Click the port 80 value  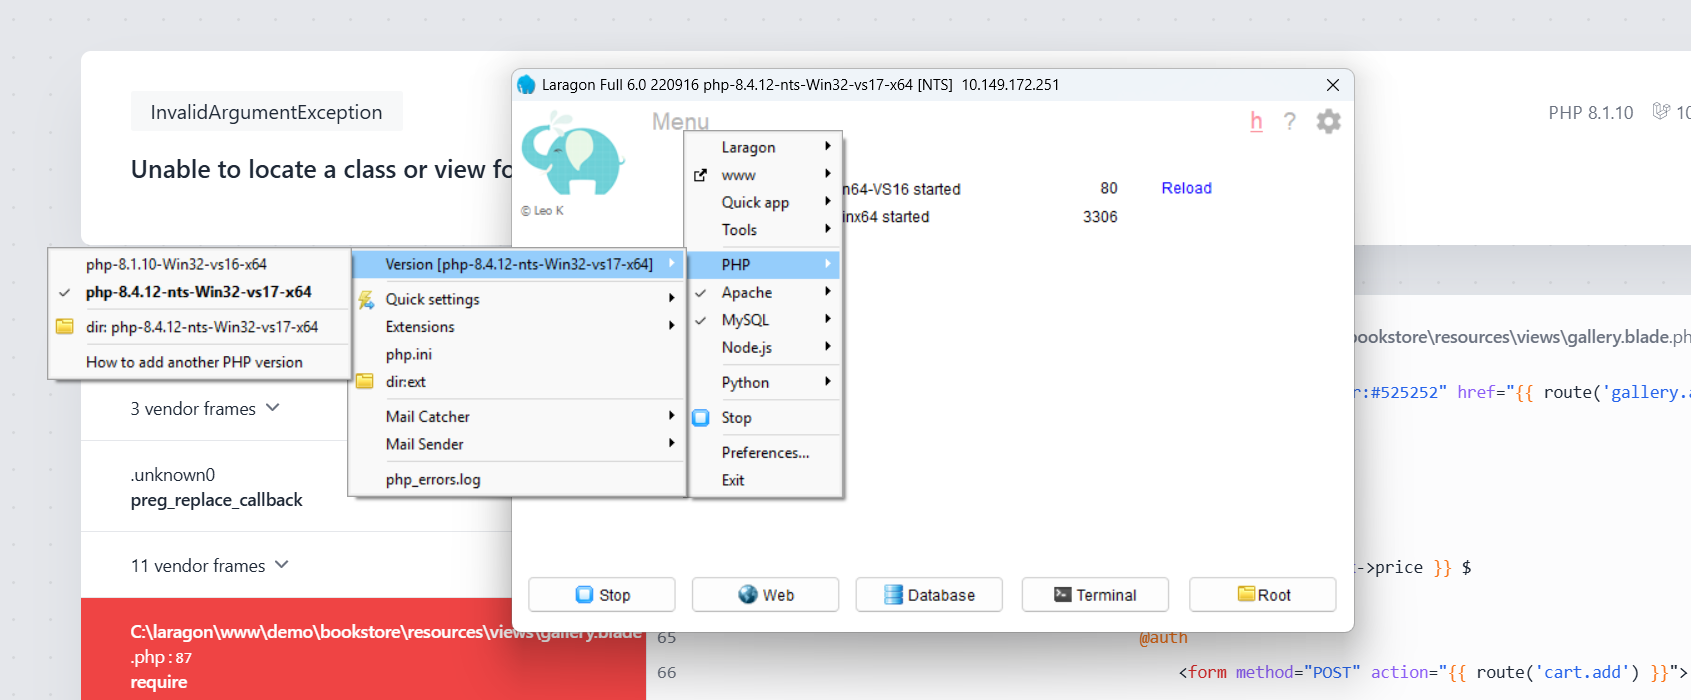pos(1109,188)
